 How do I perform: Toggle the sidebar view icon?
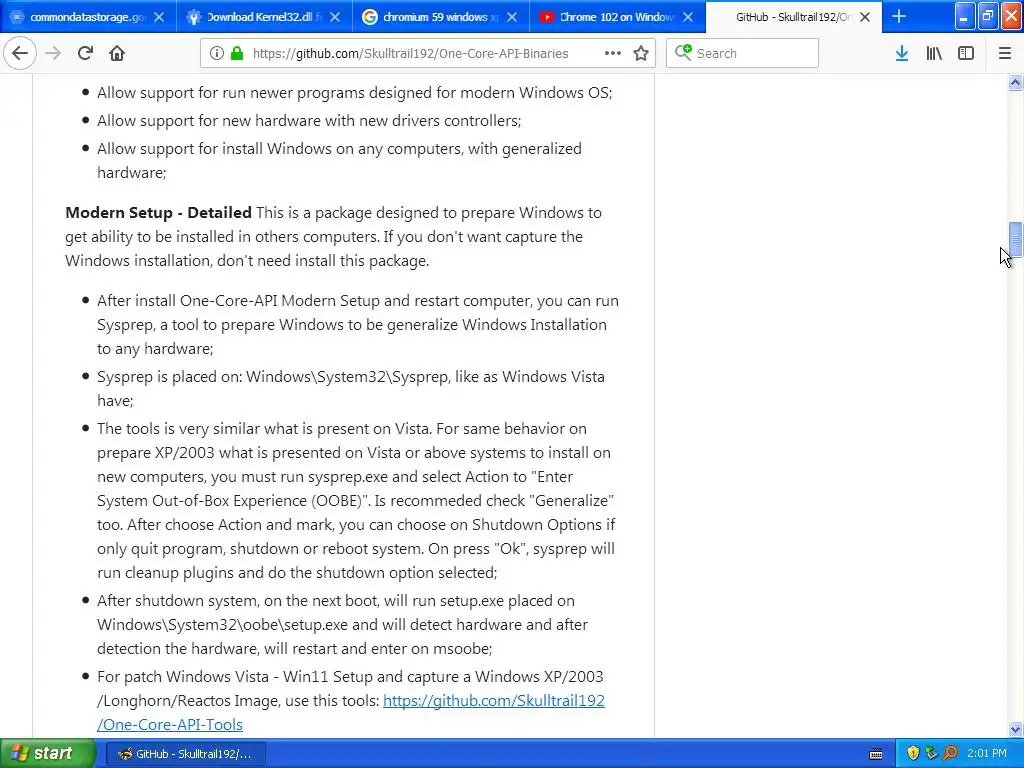tap(966, 53)
